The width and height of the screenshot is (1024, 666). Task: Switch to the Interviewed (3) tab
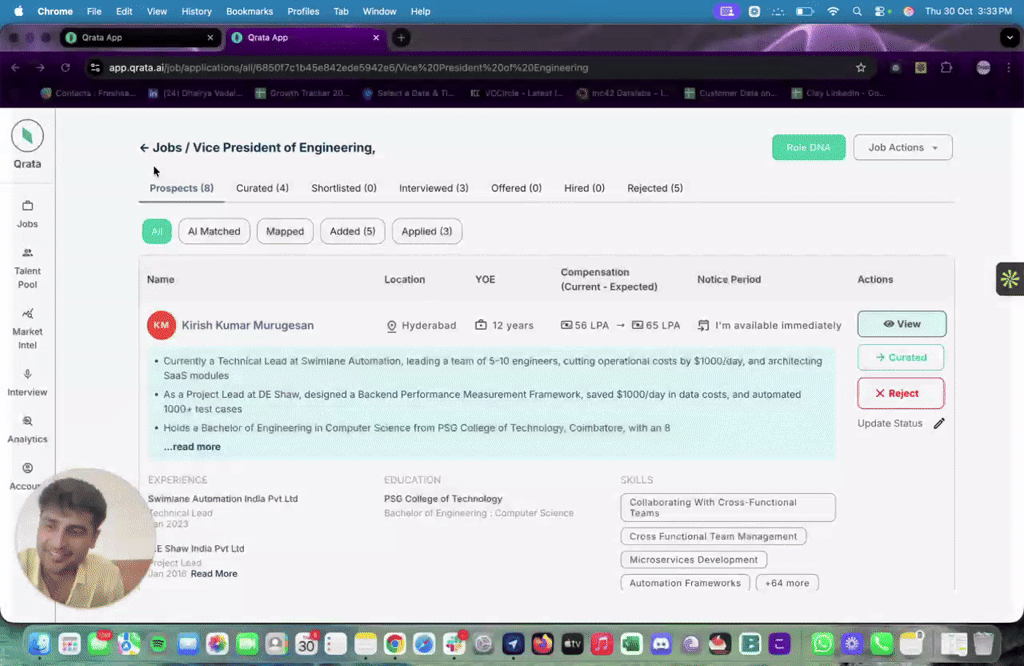pyautogui.click(x=434, y=188)
